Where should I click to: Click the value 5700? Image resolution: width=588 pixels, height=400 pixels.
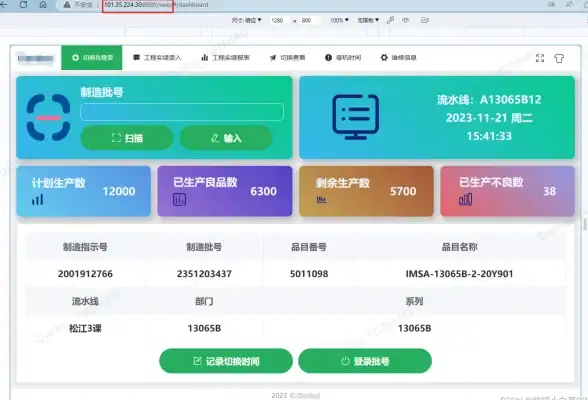point(403,191)
